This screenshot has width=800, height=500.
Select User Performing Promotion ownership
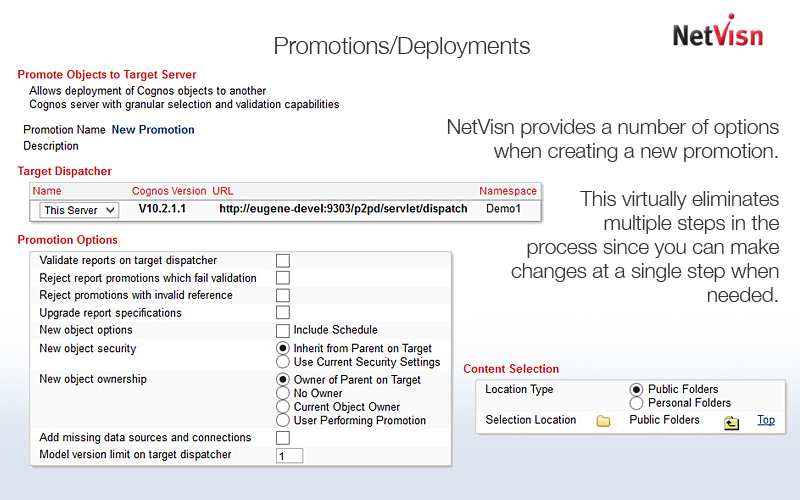point(283,421)
